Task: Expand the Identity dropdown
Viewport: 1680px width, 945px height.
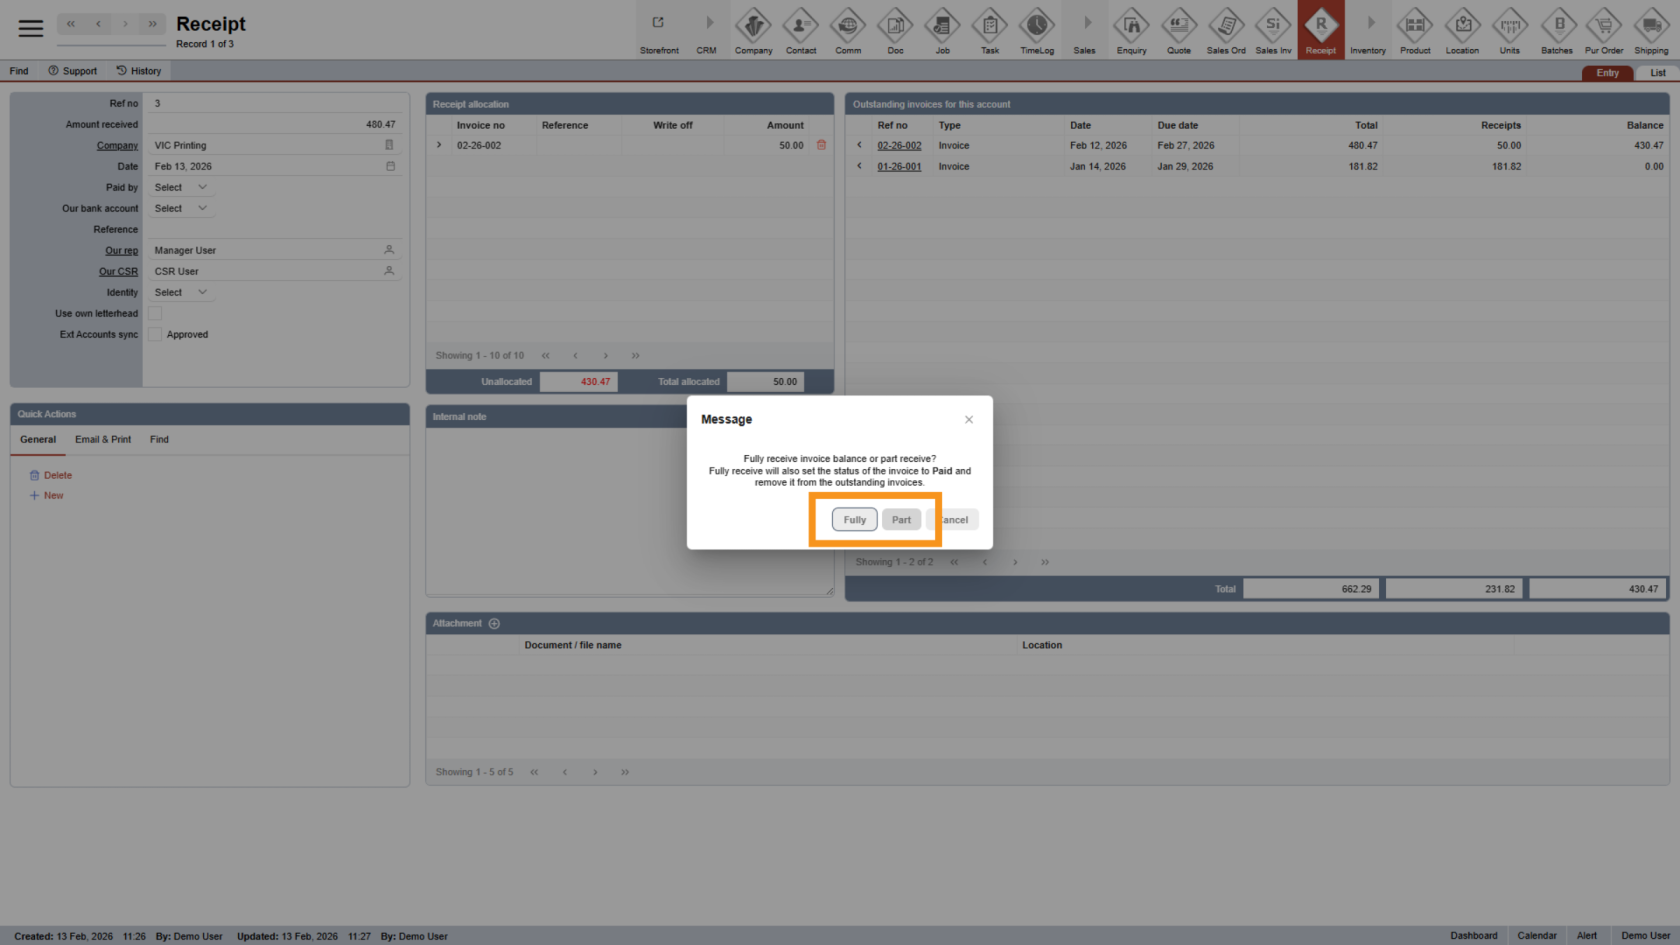Action: click(181, 293)
